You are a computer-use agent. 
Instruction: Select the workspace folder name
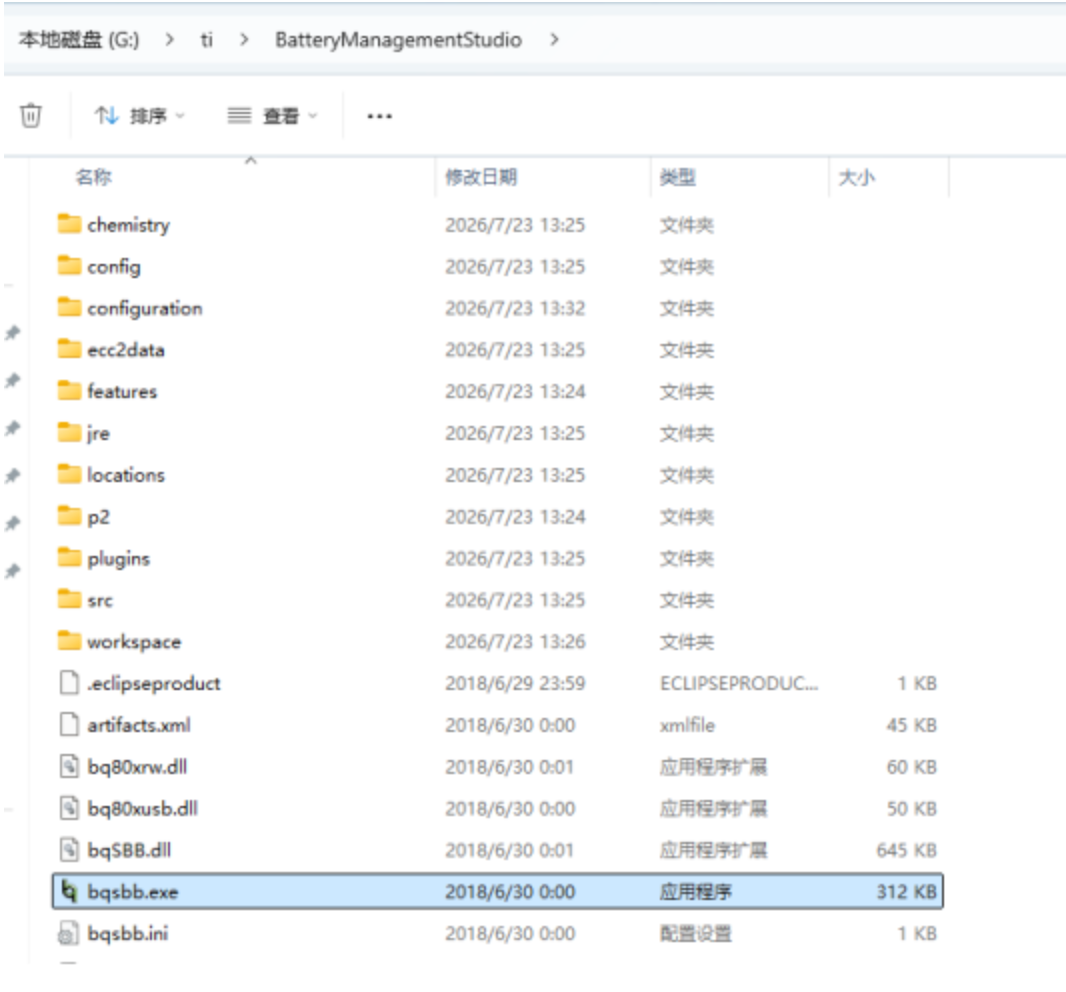point(134,643)
